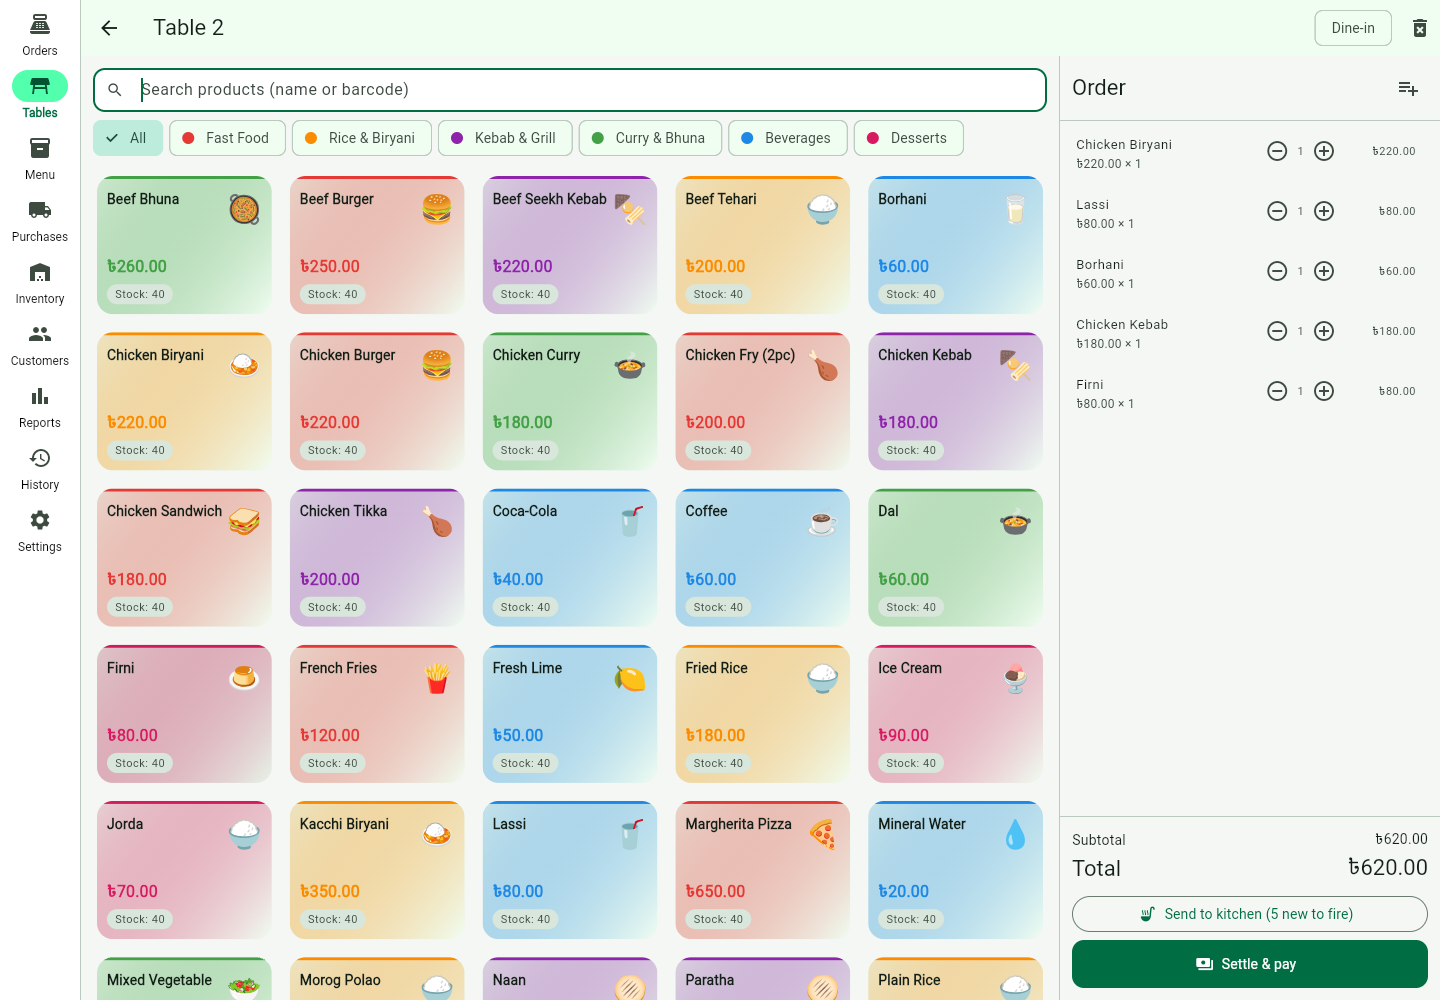Add Coca-Cola to the order

coord(570,558)
